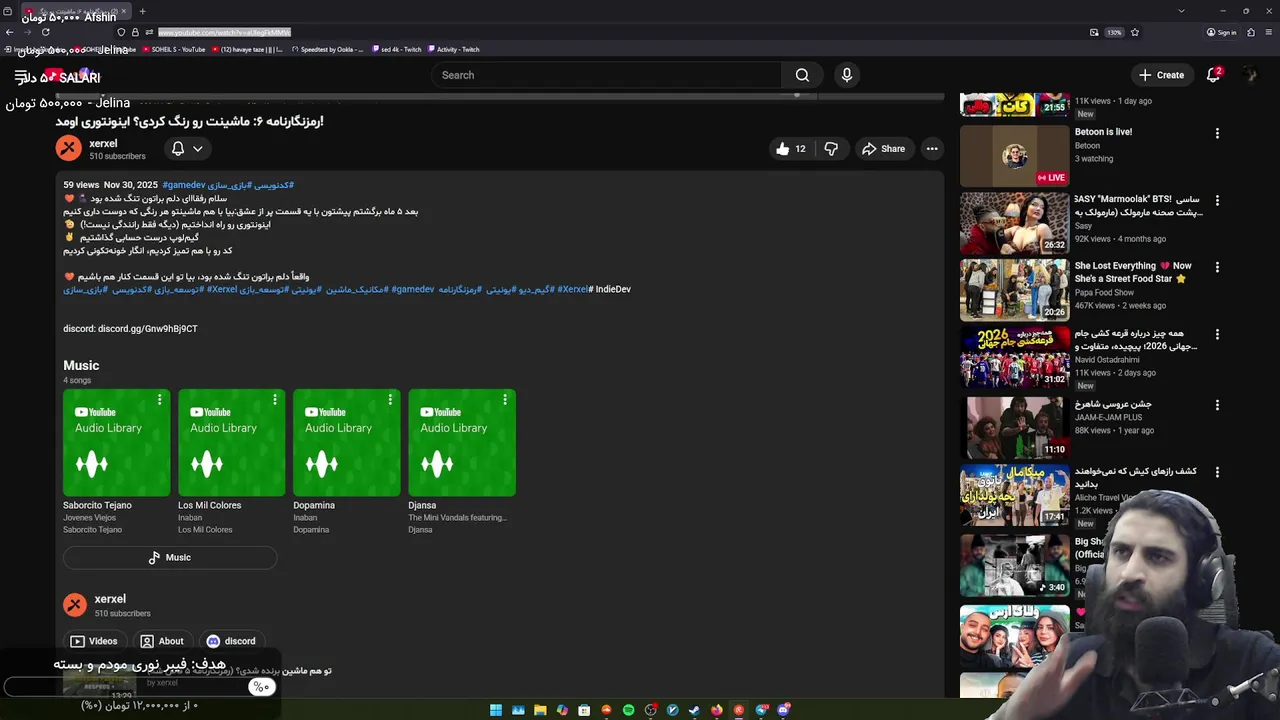1280x720 pixels.
Task: Open options for Djansa song
Action: pyautogui.click(x=505, y=400)
